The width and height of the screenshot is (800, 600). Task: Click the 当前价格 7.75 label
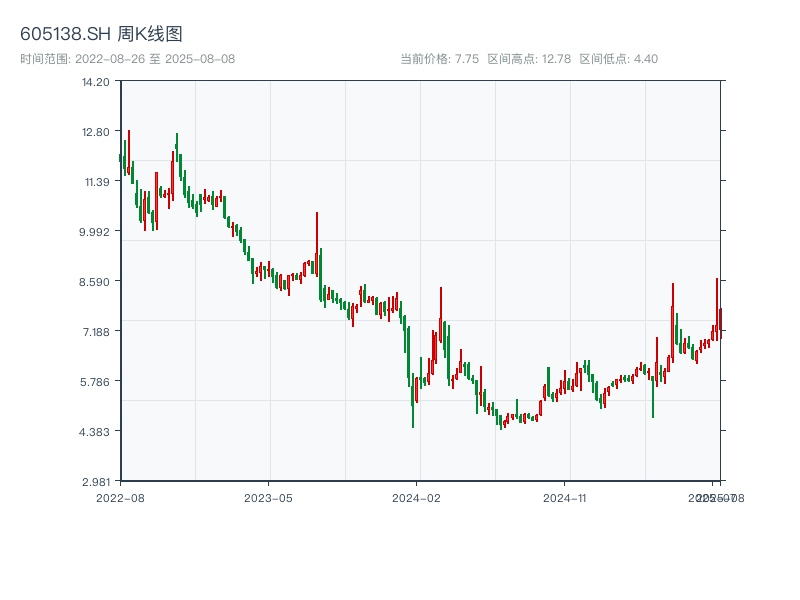pyautogui.click(x=439, y=59)
